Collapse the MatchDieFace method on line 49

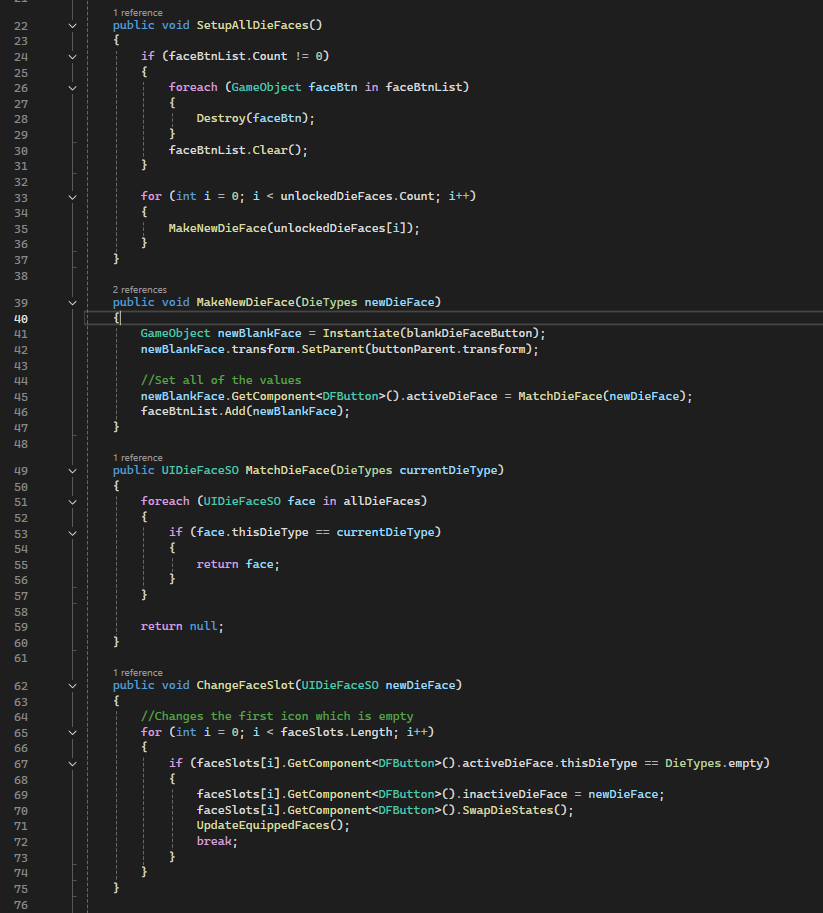click(72, 470)
